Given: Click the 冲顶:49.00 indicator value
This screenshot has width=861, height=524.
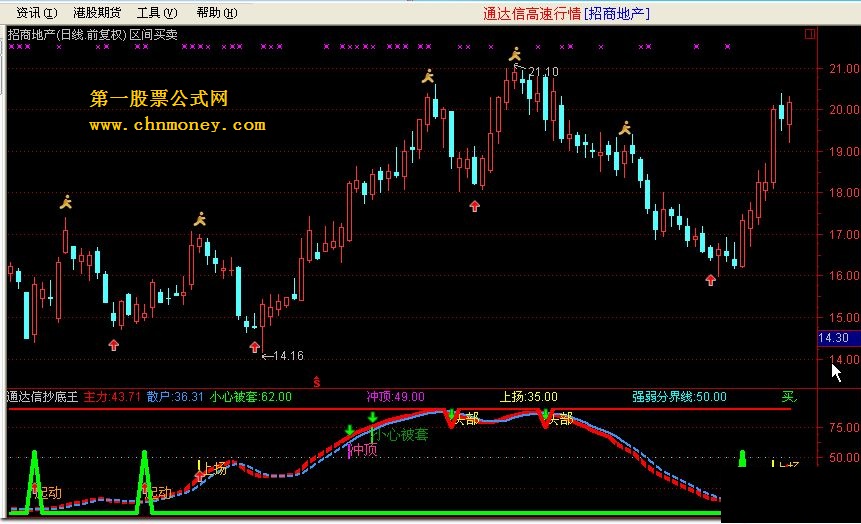Looking at the screenshot, I should [x=395, y=397].
